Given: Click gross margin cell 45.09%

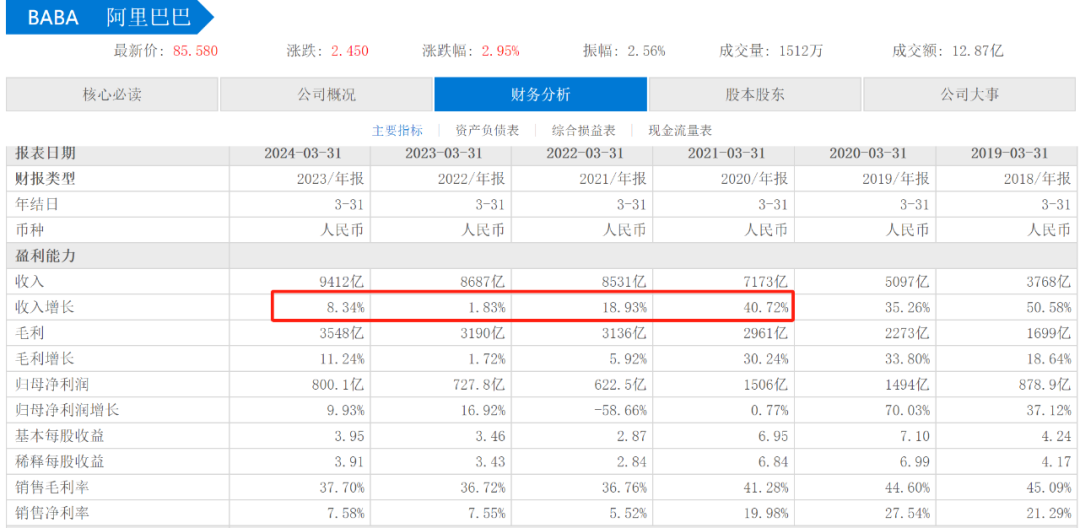Looking at the screenshot, I should pos(1048,488).
